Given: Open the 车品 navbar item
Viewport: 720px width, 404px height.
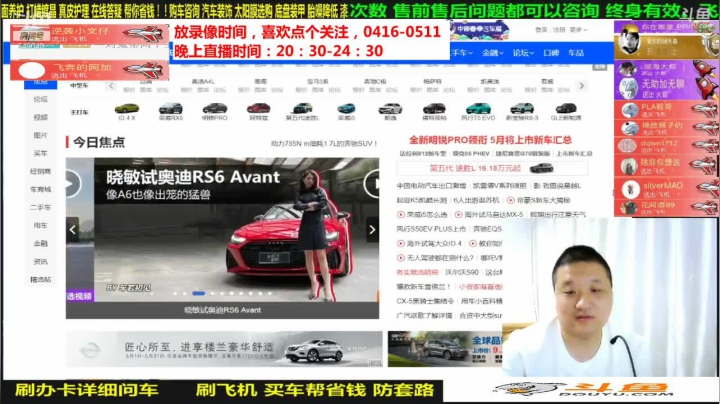Looking at the screenshot, I should (x=576, y=53).
